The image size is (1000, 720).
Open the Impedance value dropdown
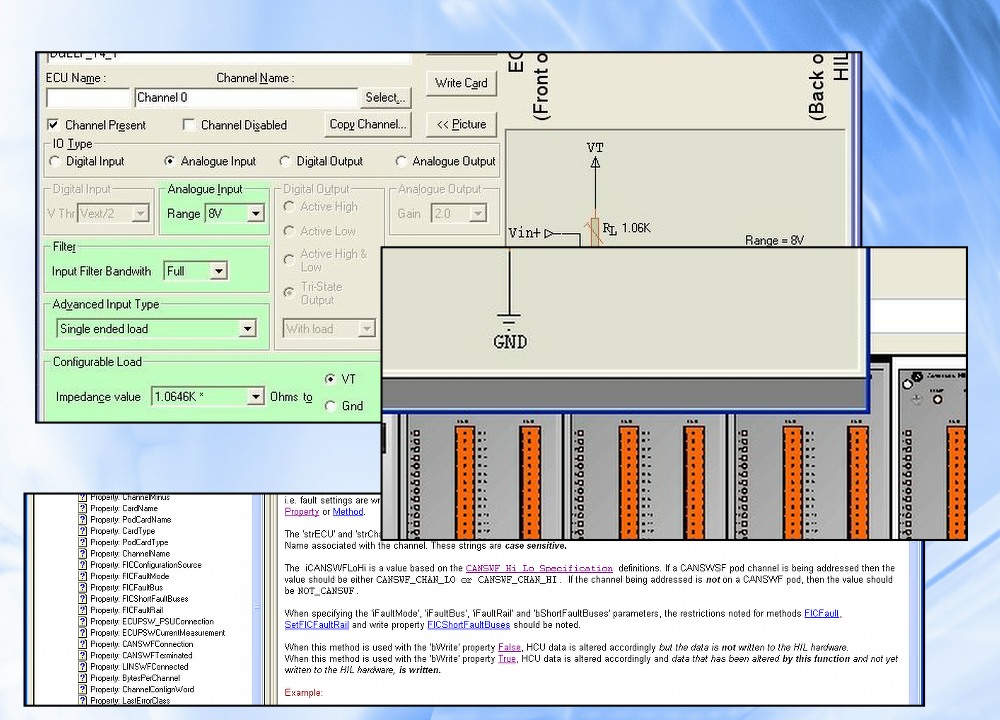point(254,397)
